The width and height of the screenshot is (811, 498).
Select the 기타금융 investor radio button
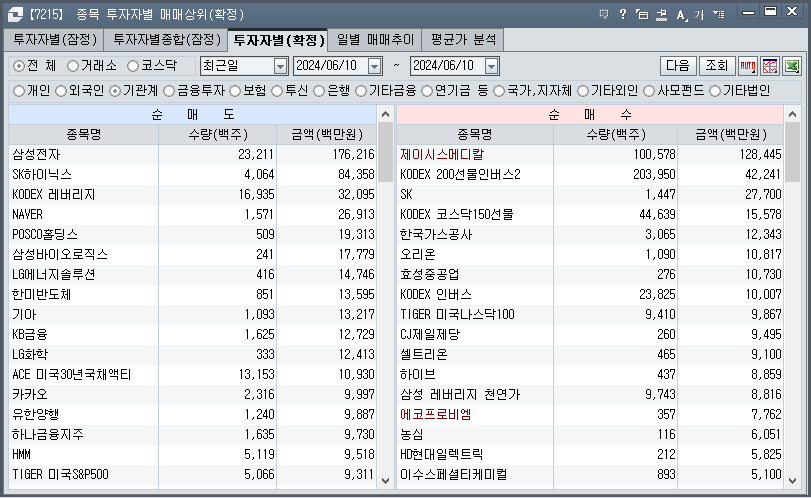click(x=361, y=91)
